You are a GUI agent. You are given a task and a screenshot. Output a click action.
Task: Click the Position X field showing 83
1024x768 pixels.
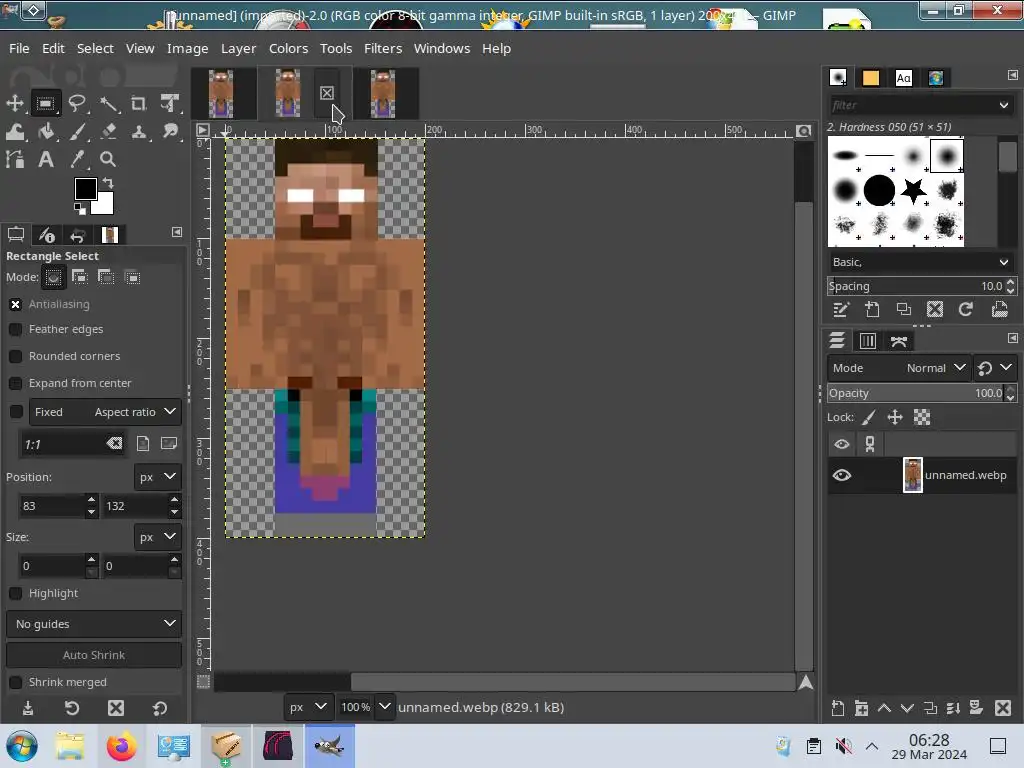pos(52,506)
